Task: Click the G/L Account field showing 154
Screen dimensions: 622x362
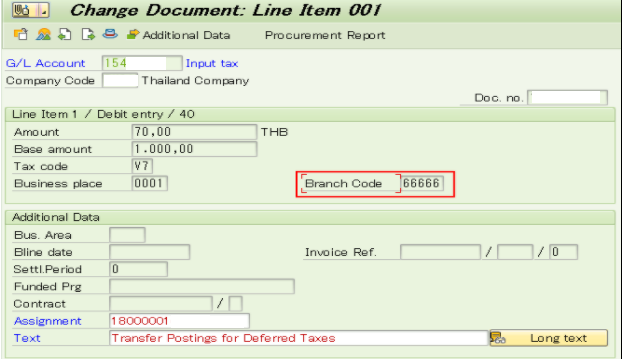Action: pyautogui.click(x=142, y=63)
